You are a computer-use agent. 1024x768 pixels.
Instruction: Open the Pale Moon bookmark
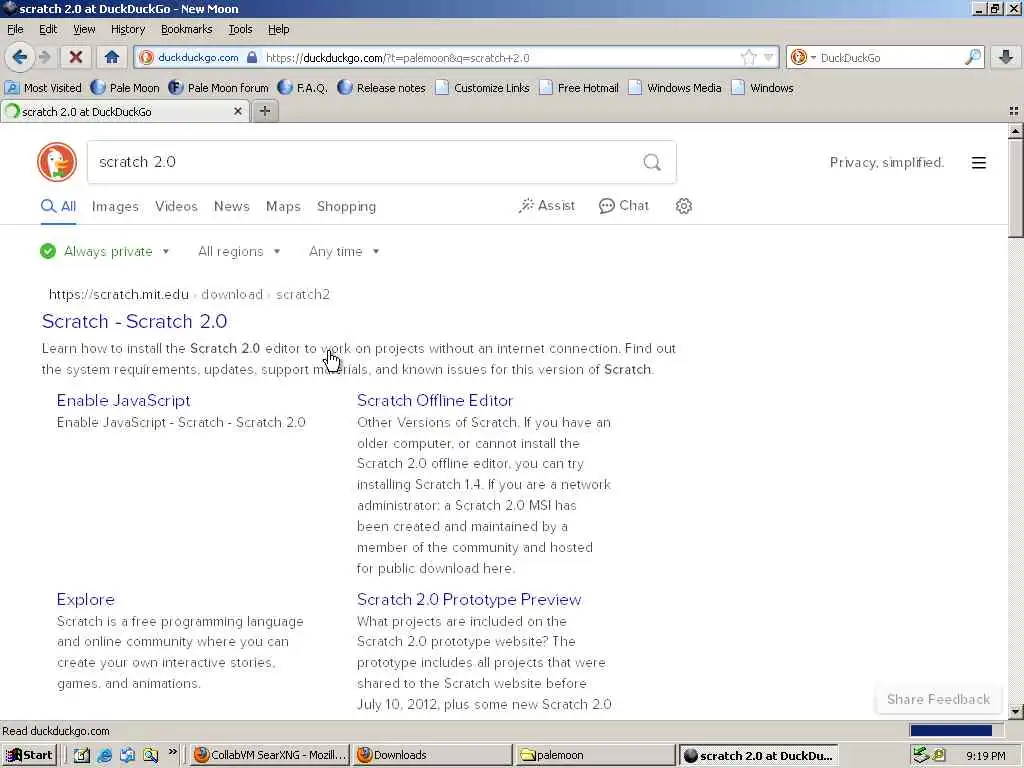[125, 88]
